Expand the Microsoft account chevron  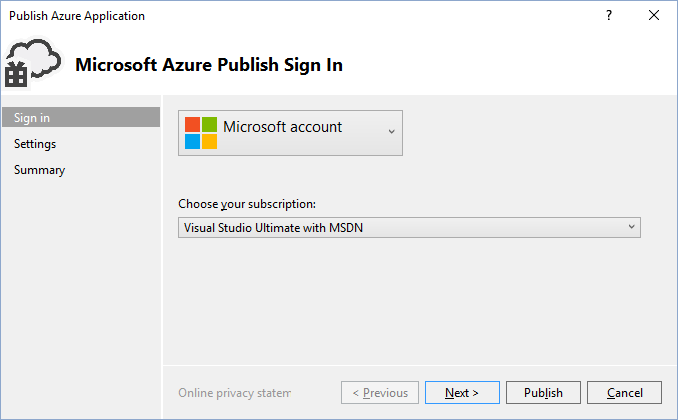pyautogui.click(x=391, y=132)
